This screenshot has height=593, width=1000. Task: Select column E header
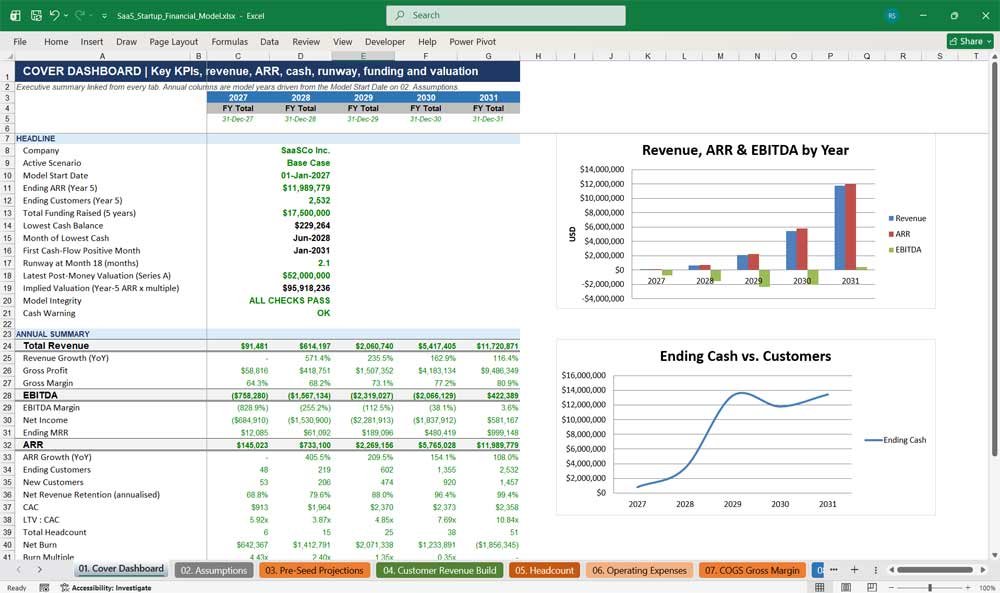363,56
